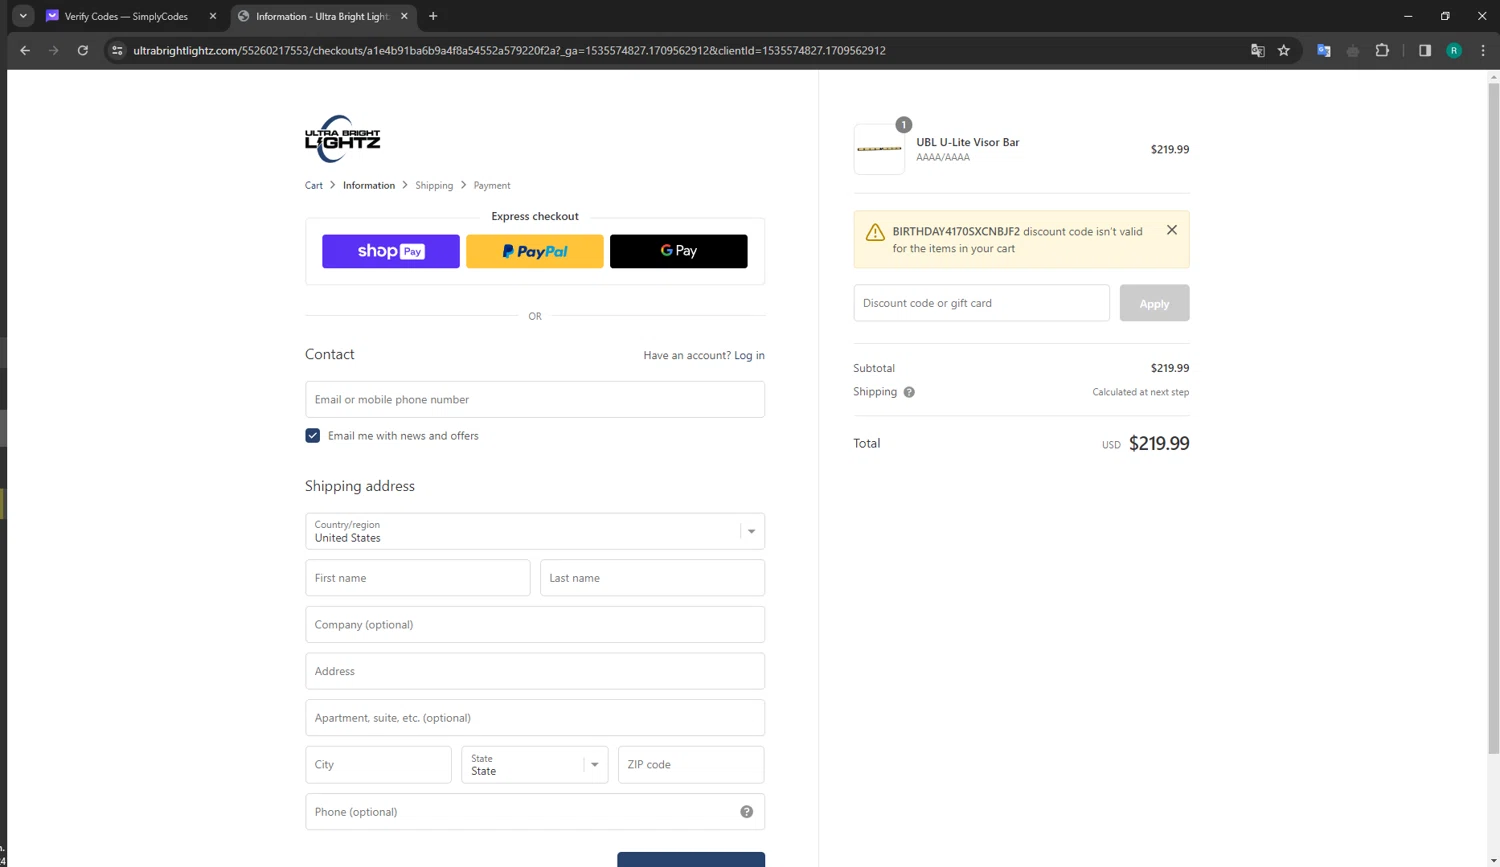This screenshot has height=867, width=1500.
Task: Open the tab search dropdown arrow
Action: tap(23, 16)
